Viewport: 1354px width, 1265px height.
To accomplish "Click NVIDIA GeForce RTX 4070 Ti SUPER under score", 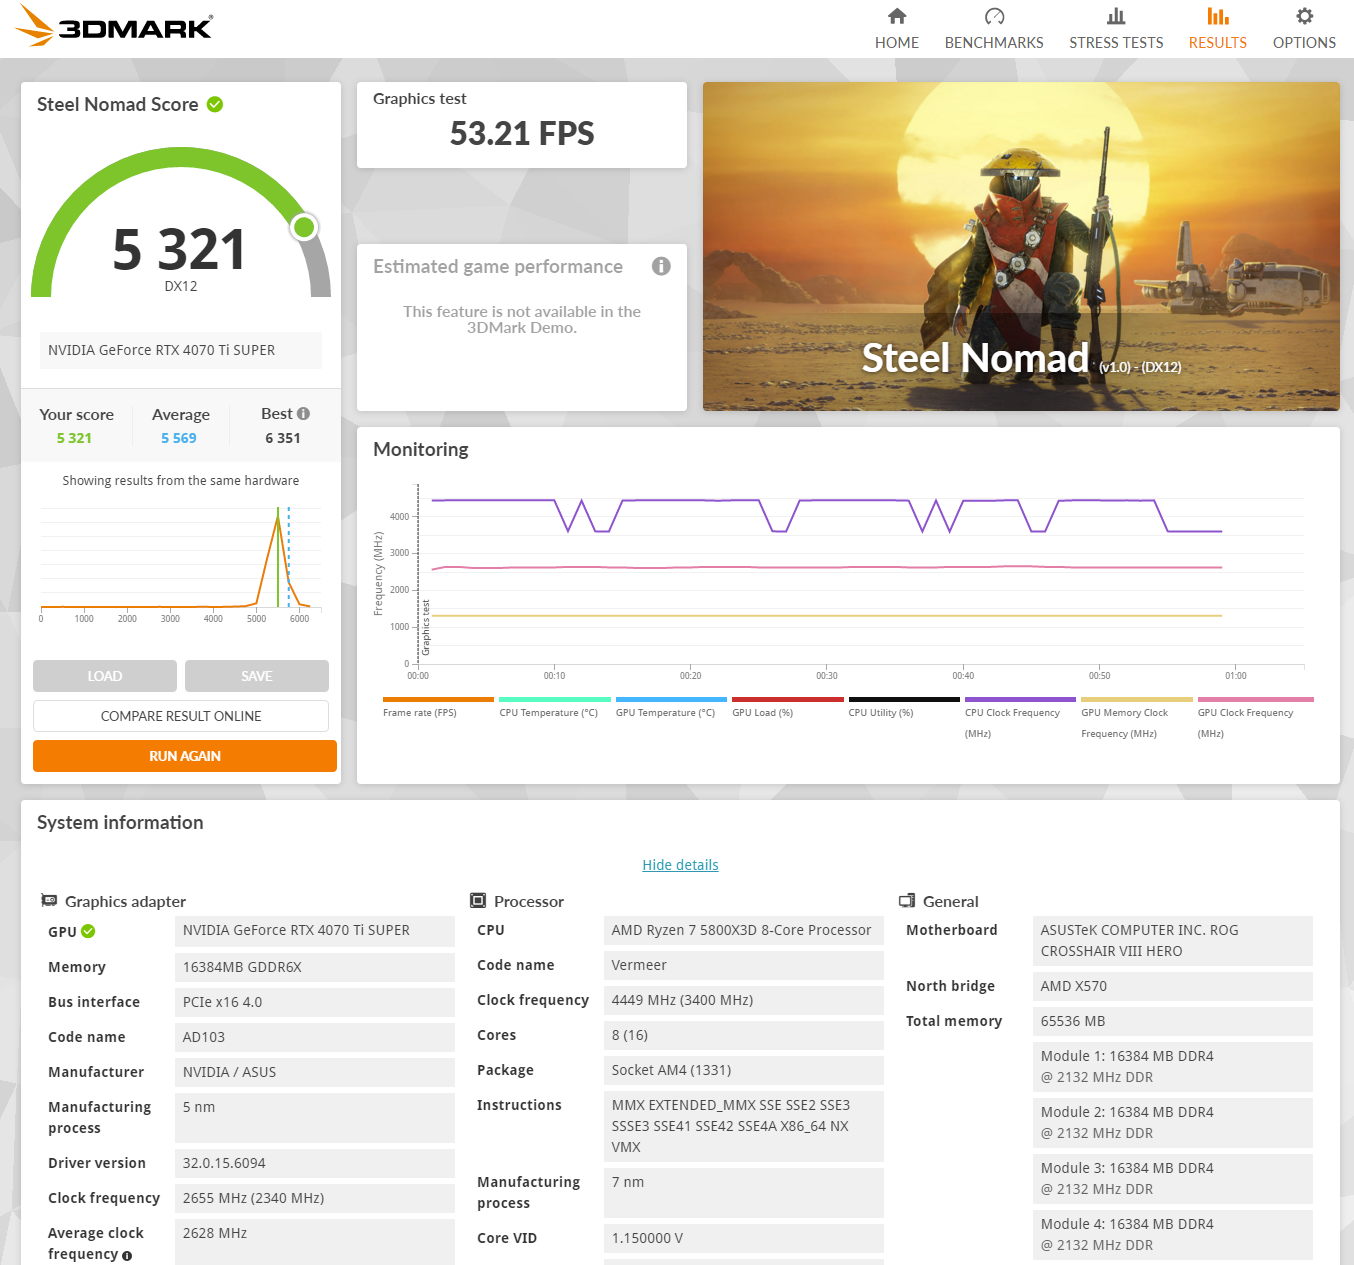I will click(181, 350).
